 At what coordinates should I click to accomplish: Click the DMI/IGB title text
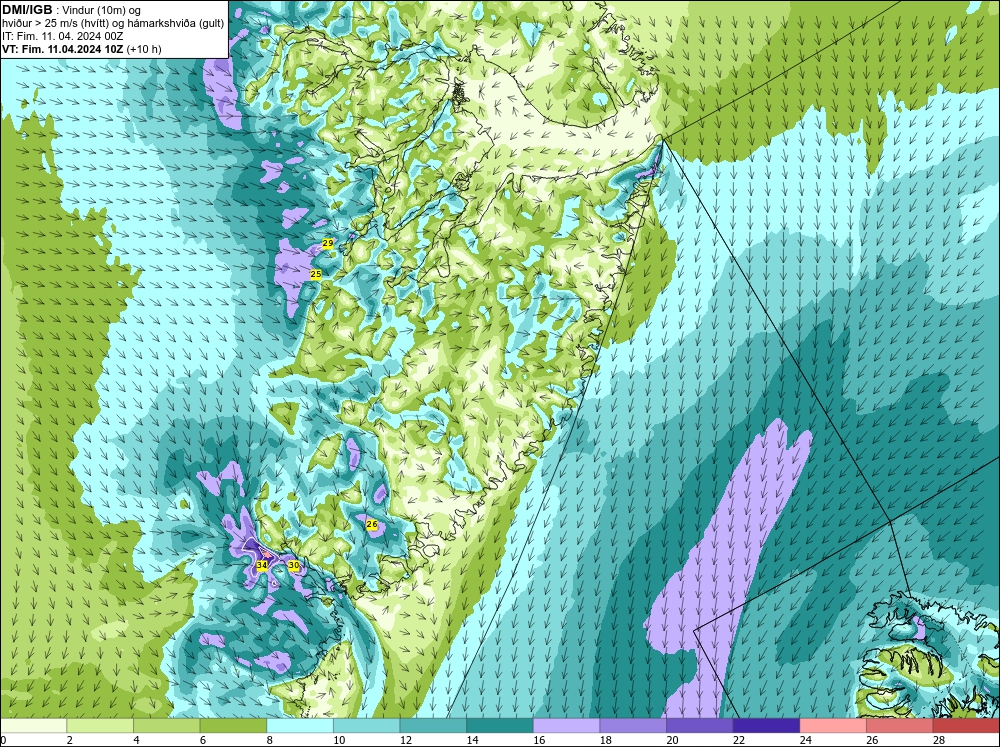tap(27, 10)
